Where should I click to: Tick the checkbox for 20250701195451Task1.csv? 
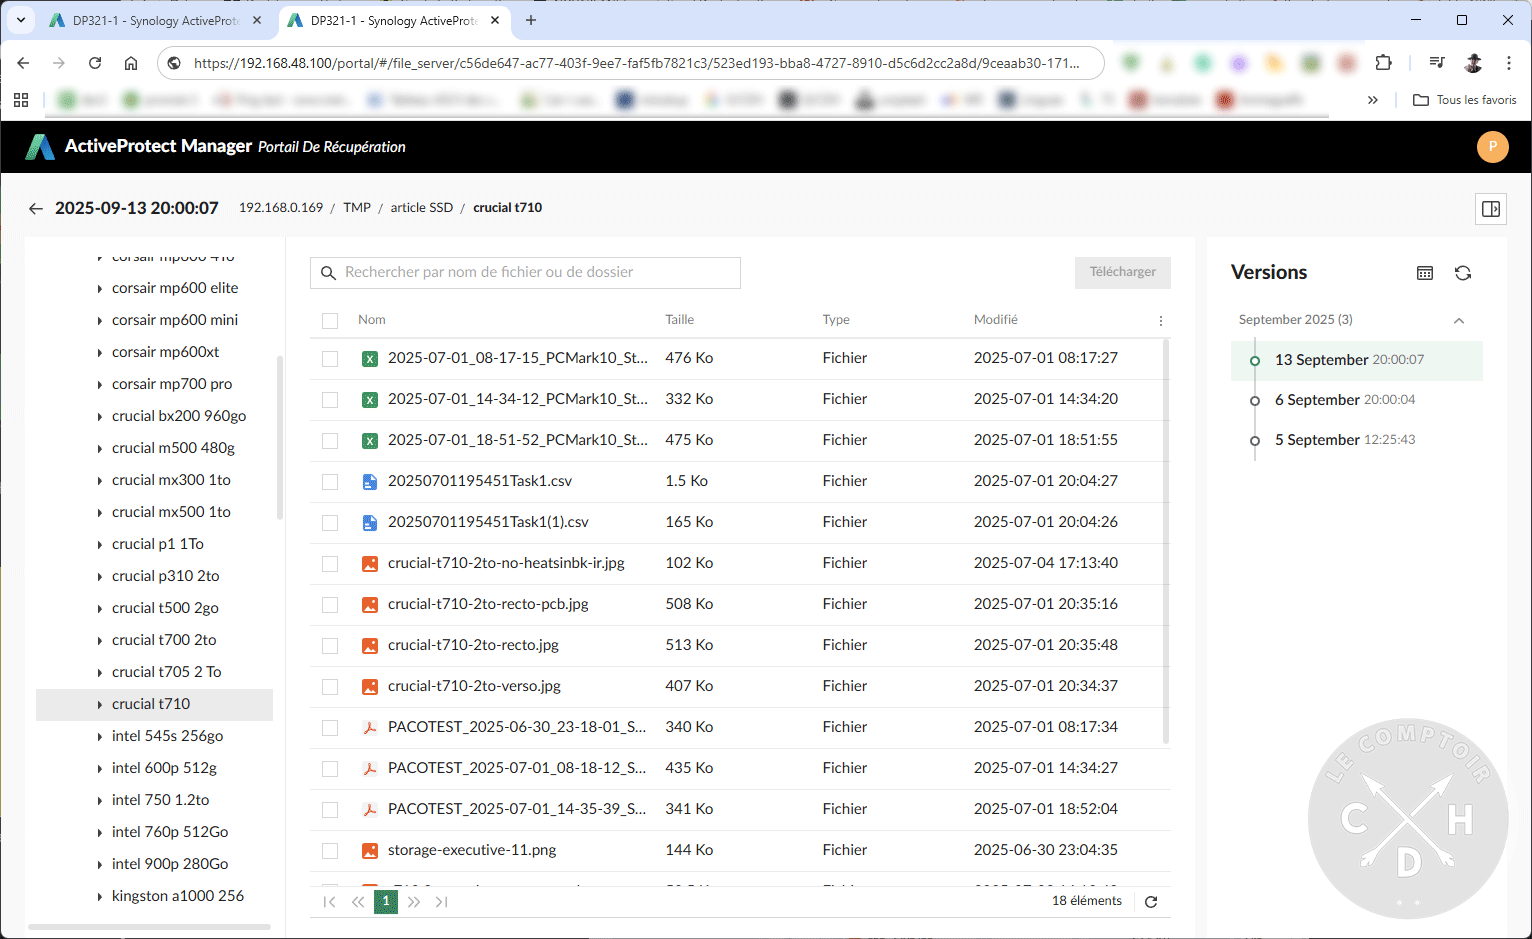click(x=330, y=481)
